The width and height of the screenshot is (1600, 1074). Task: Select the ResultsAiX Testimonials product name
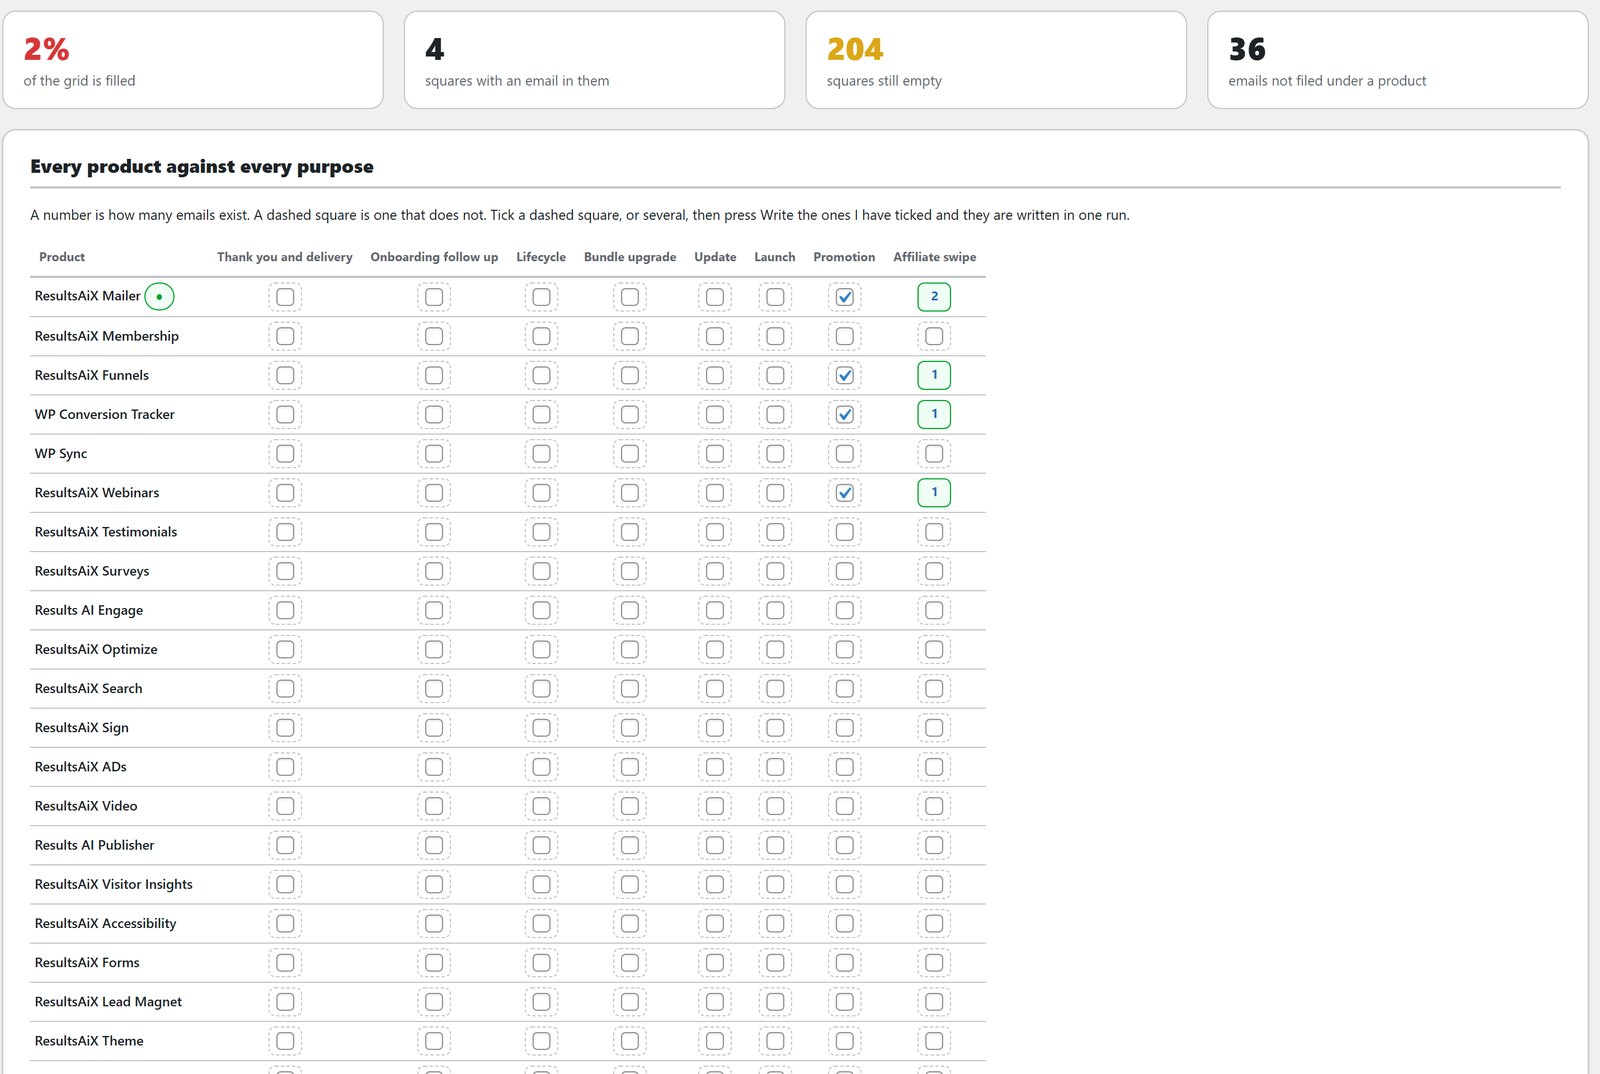(106, 532)
